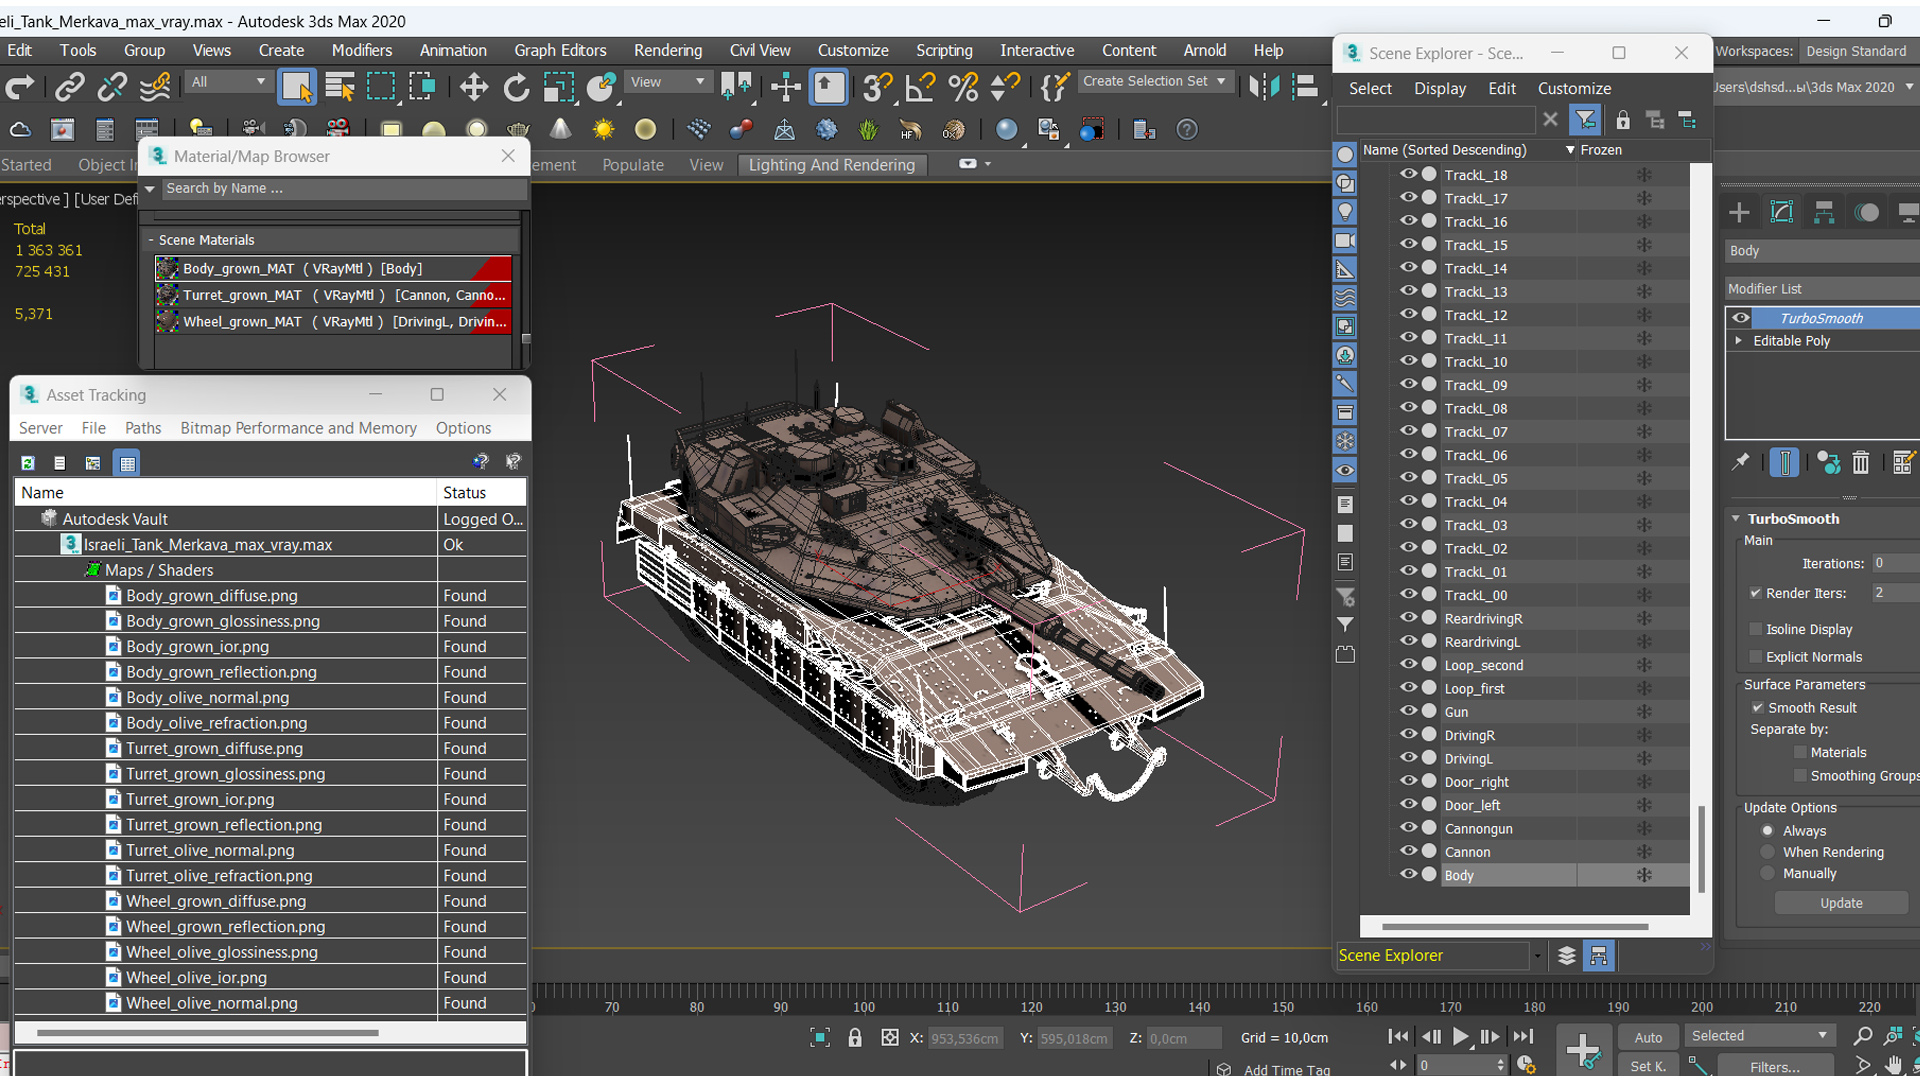The width and height of the screenshot is (1920, 1080).
Task: Open the Modify tab icon
Action: tap(1782, 212)
